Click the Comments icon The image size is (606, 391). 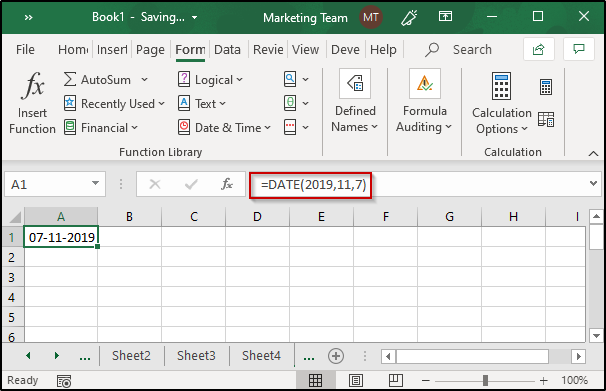[579, 49]
